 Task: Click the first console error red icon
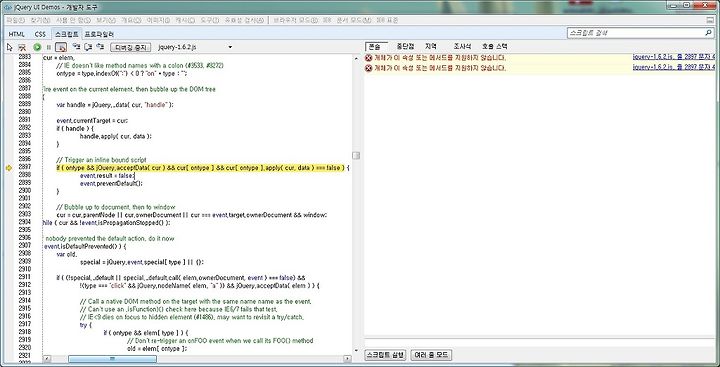coord(369,58)
